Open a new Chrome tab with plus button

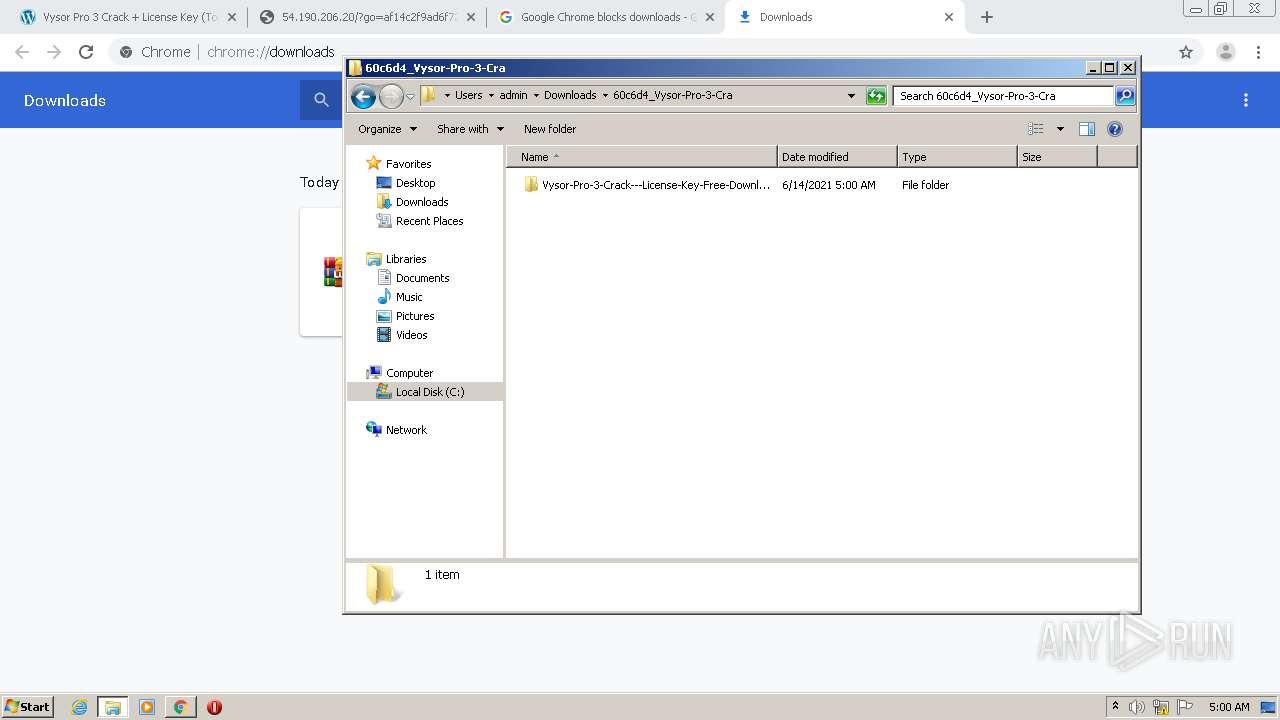click(987, 17)
